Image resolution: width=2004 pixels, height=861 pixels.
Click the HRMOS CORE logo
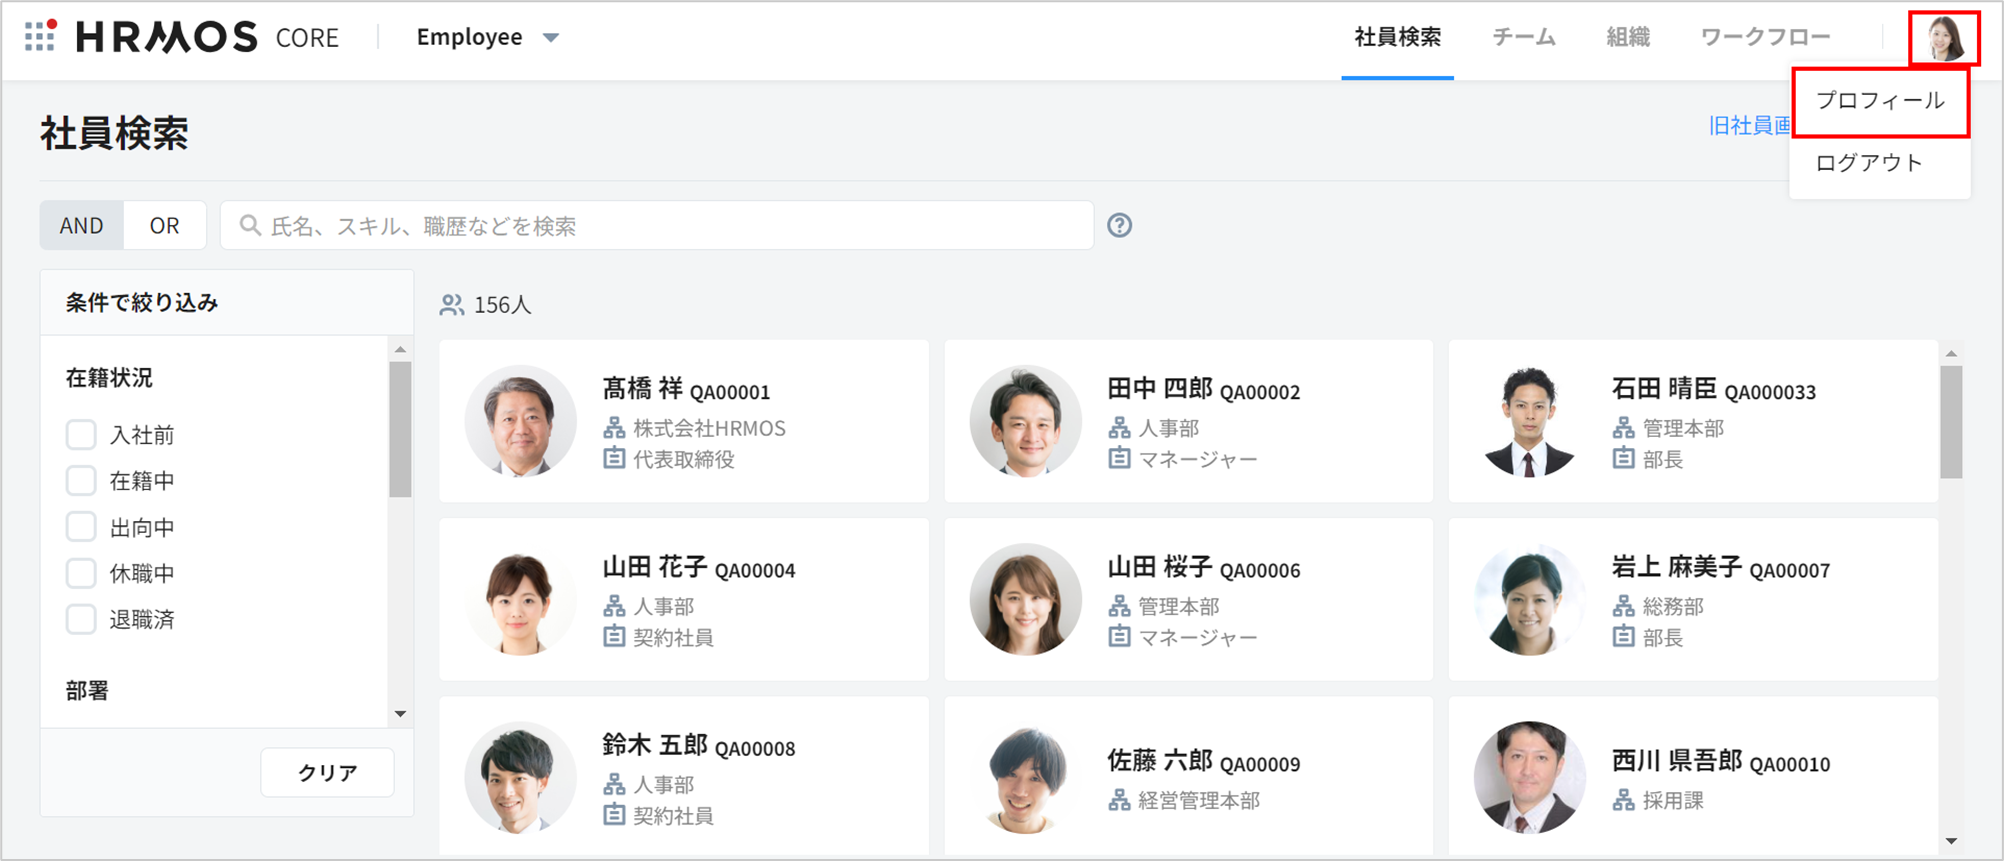point(207,37)
